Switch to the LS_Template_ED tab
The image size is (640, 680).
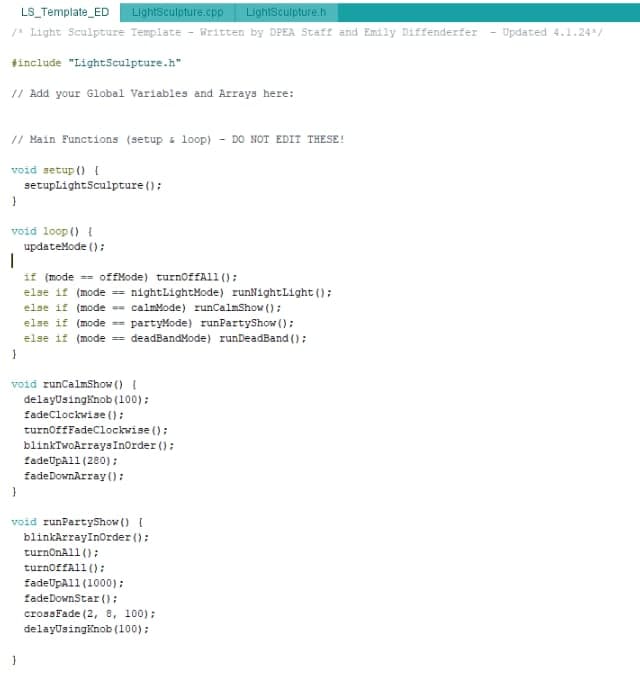point(65,12)
